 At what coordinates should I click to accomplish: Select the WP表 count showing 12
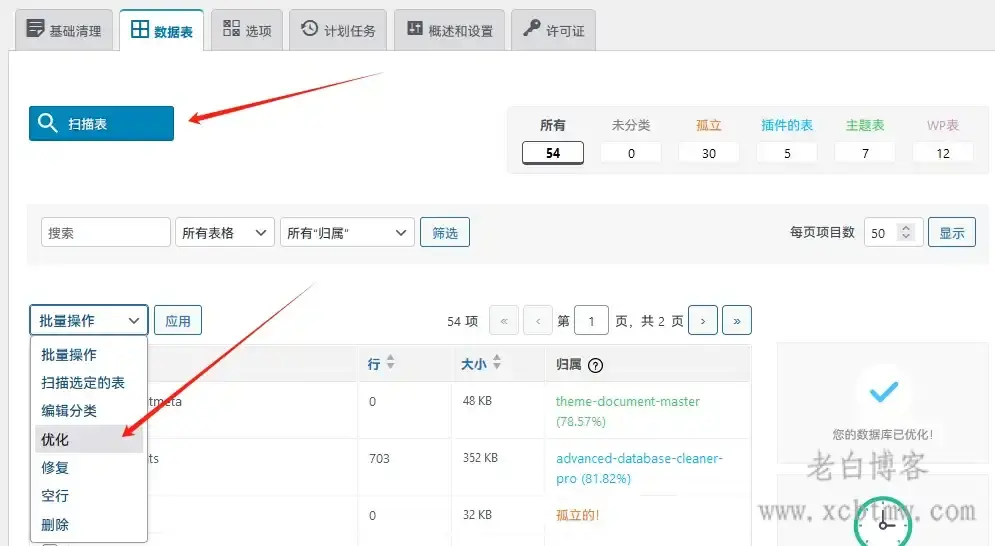coord(943,153)
